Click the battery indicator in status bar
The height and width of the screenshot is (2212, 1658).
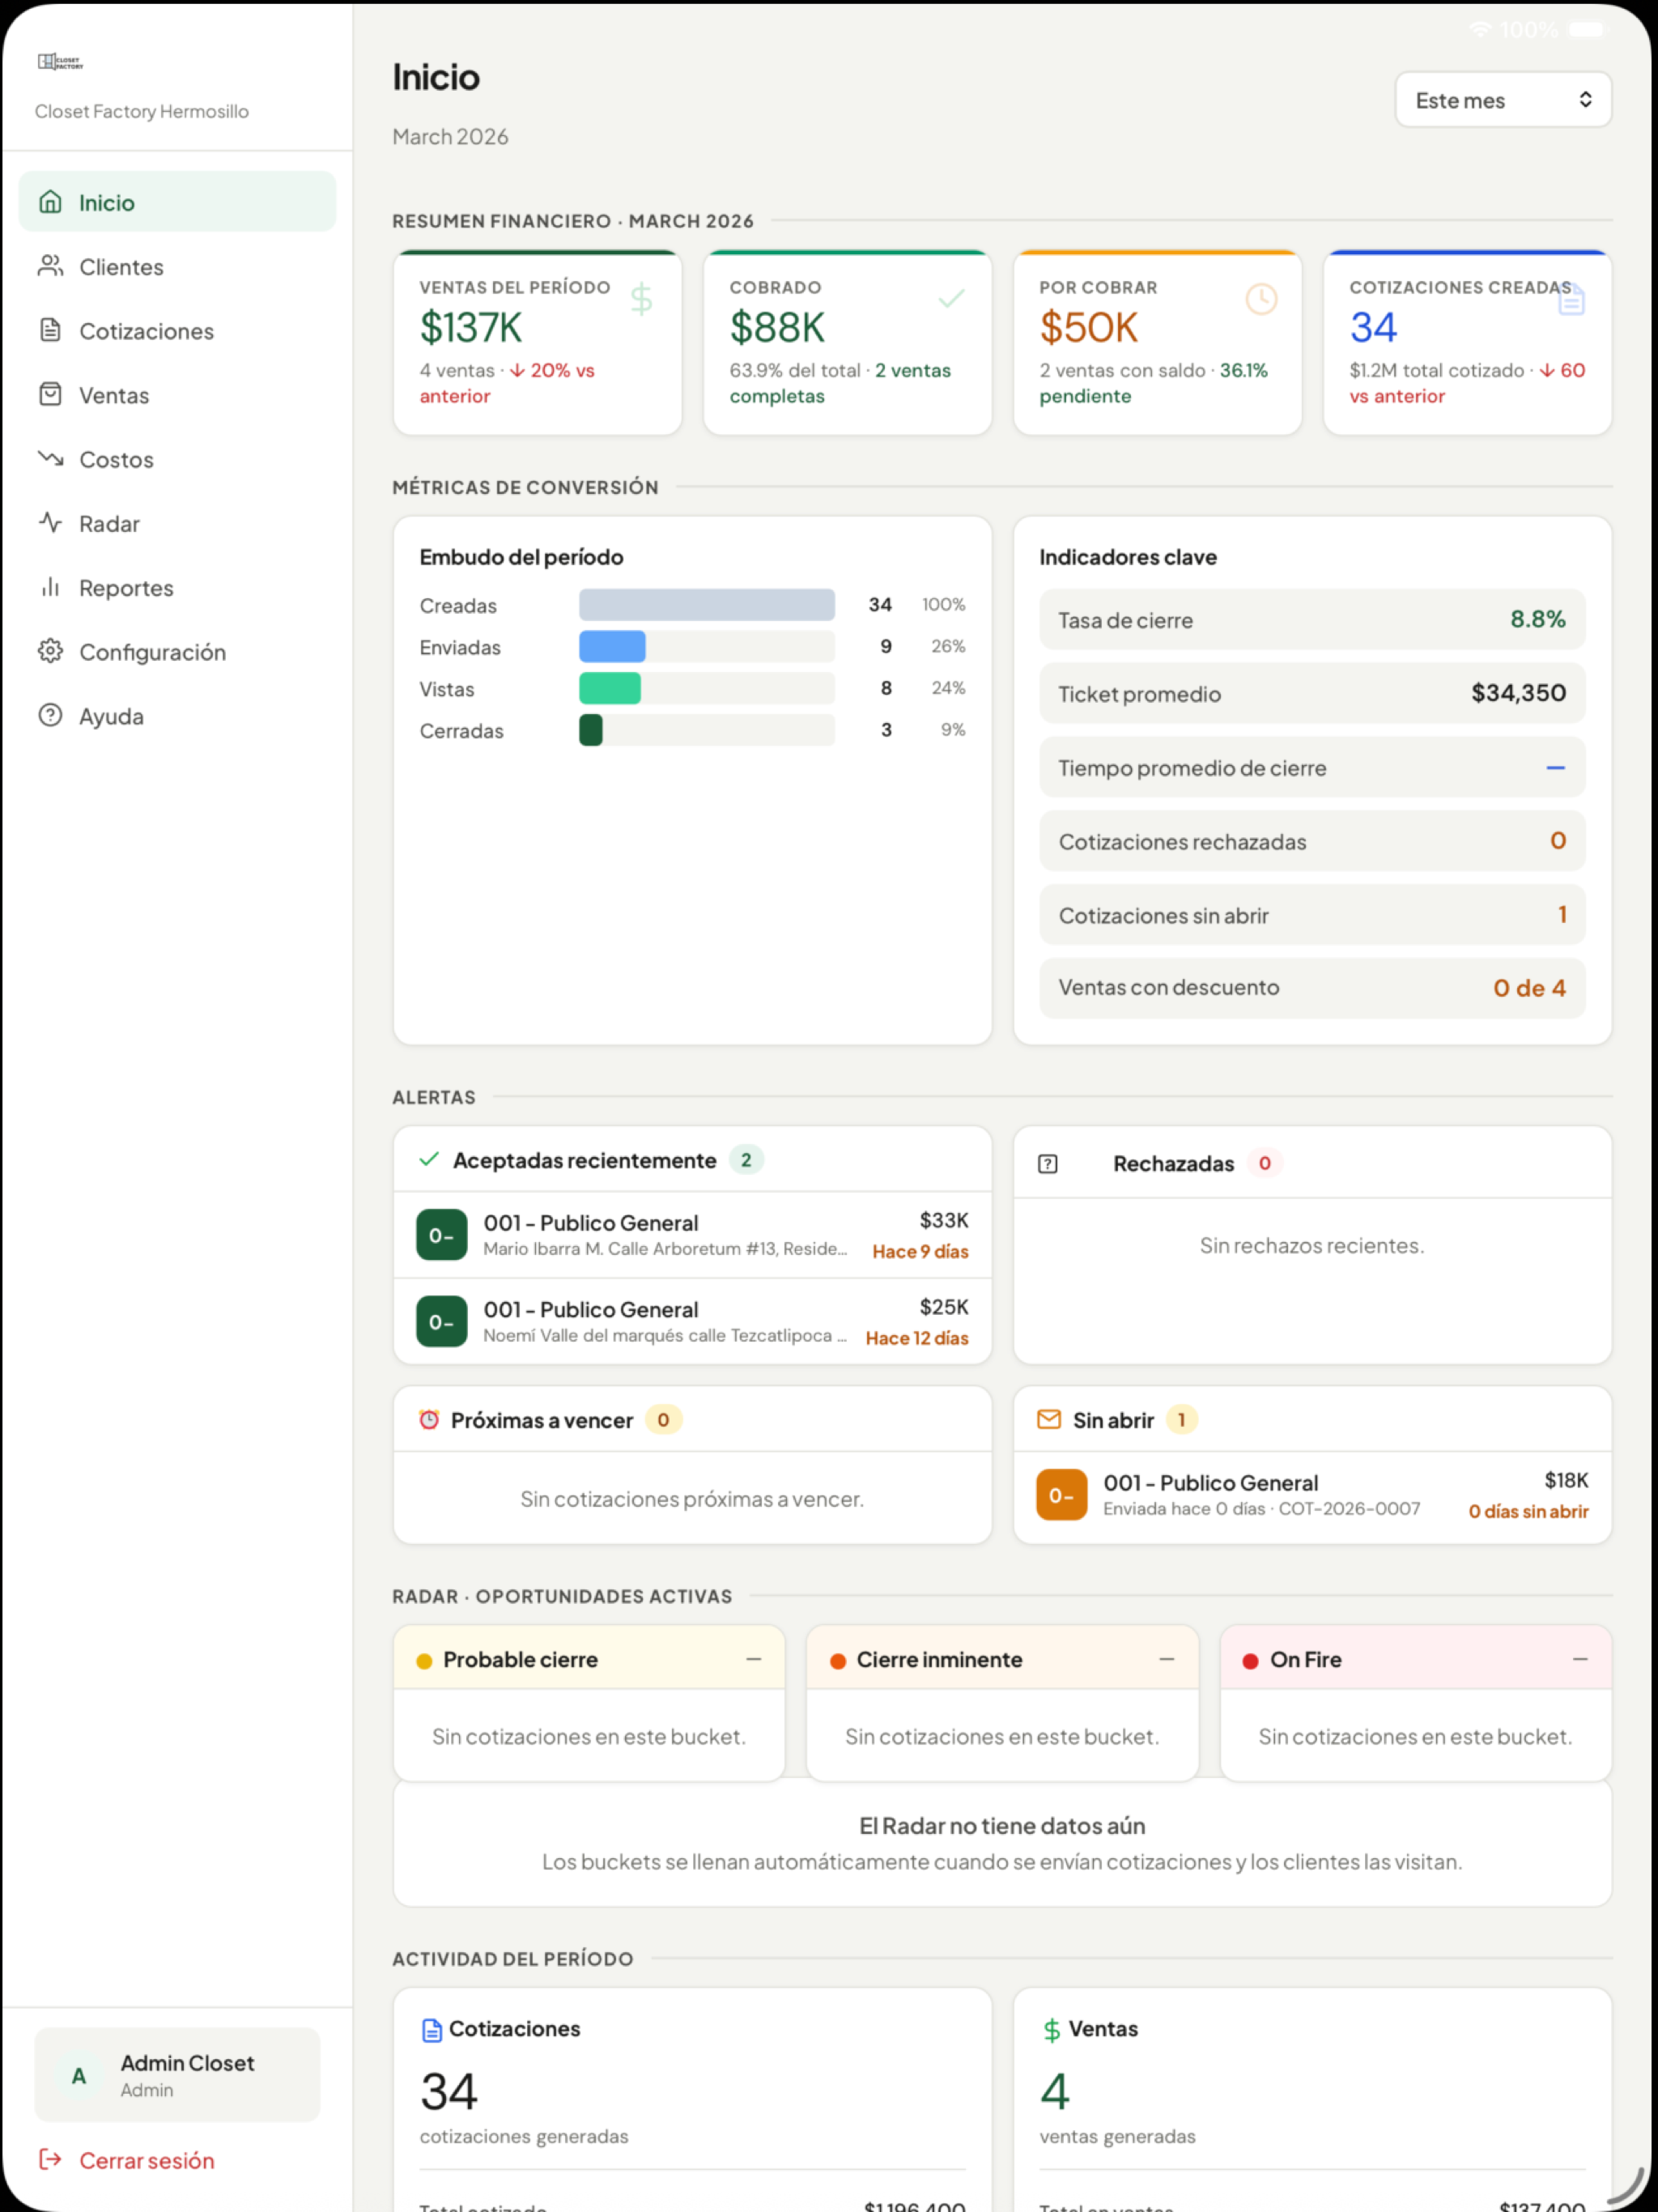[x=1587, y=30]
